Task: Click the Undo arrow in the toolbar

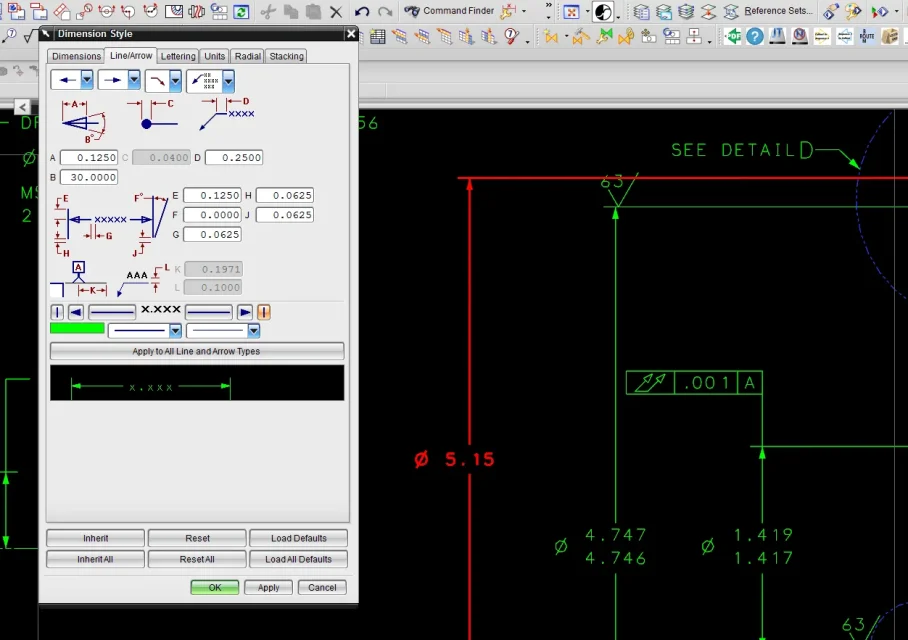Action: pos(361,12)
